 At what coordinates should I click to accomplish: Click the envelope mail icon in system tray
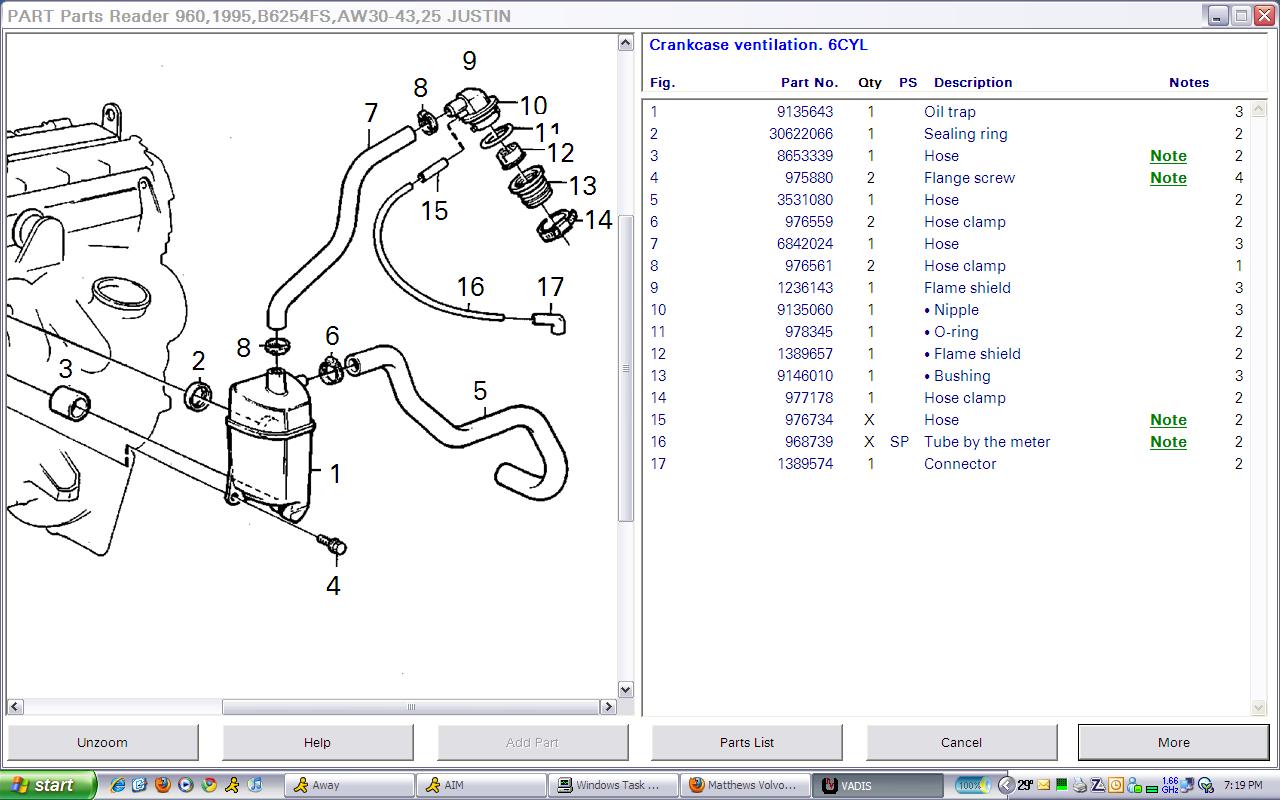[1044, 785]
